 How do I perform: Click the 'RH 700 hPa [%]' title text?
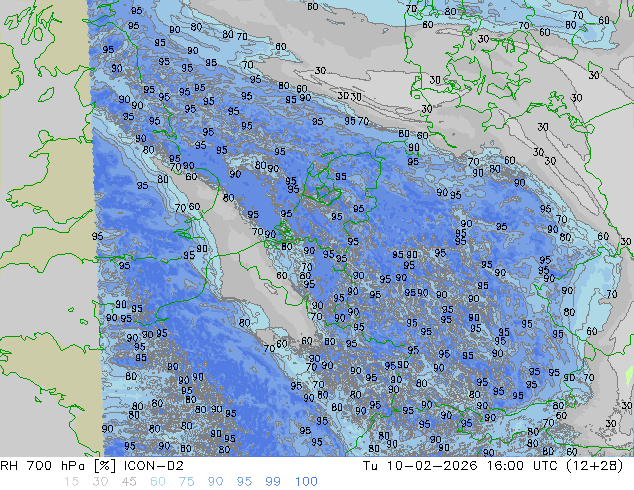59,466
